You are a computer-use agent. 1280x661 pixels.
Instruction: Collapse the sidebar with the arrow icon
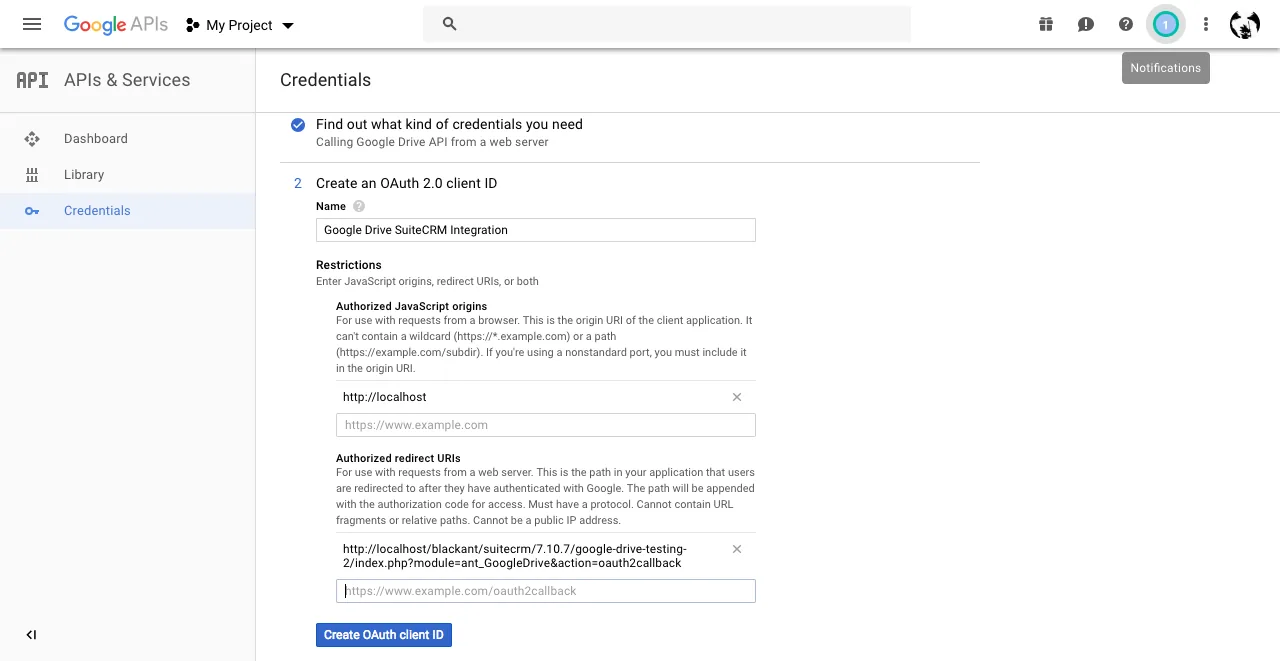[x=31, y=635]
